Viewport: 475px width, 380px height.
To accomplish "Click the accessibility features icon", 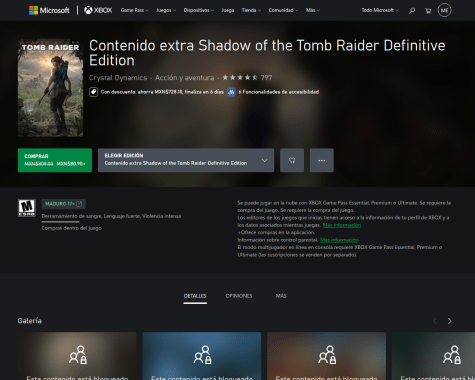I will click(x=231, y=92).
